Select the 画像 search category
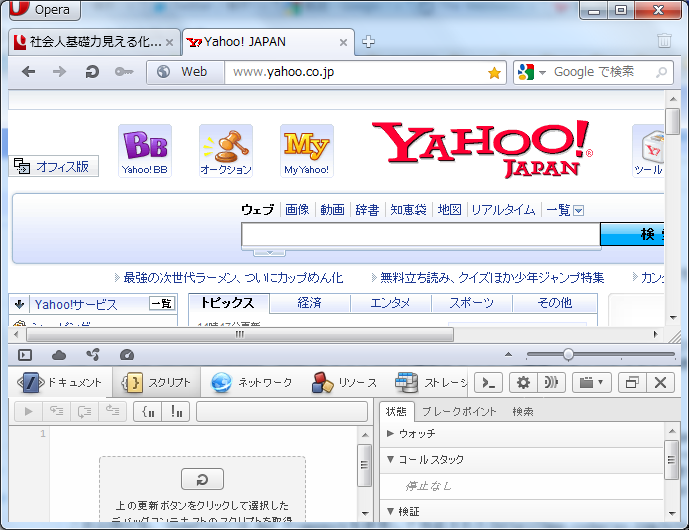689x530 pixels. [297, 210]
